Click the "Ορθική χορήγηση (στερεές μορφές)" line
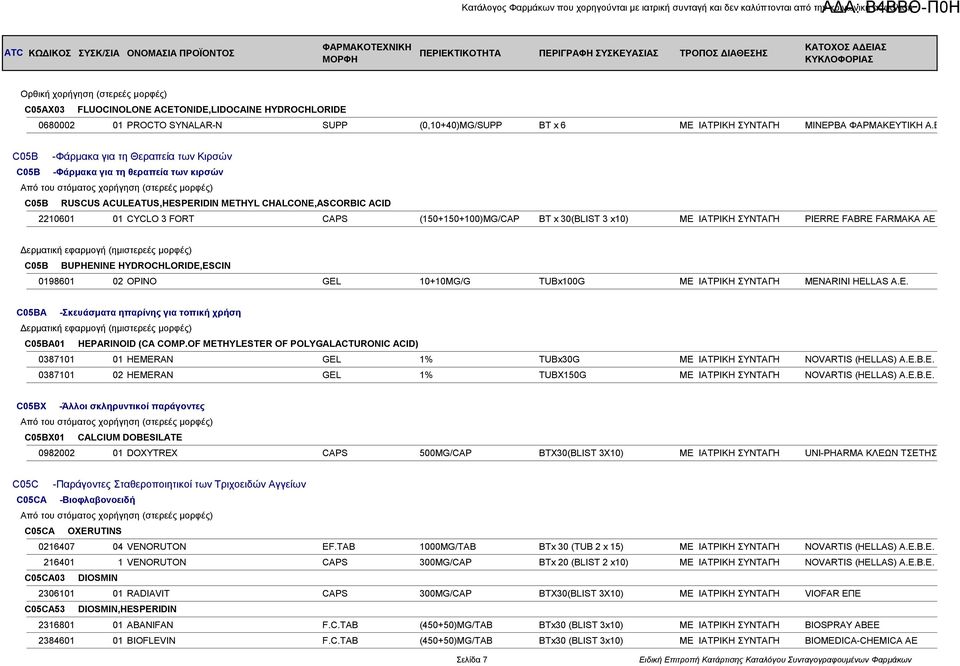 (94, 94)
